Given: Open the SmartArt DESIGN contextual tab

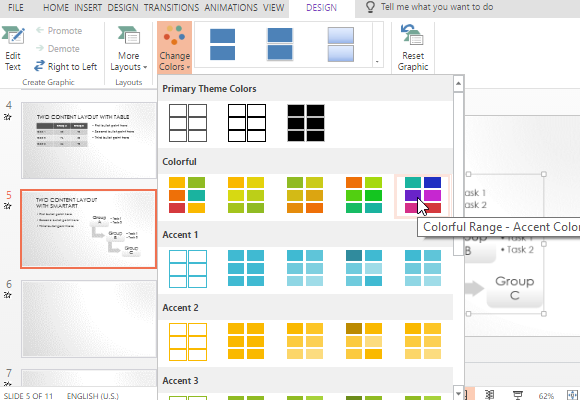Looking at the screenshot, I should point(321,8).
